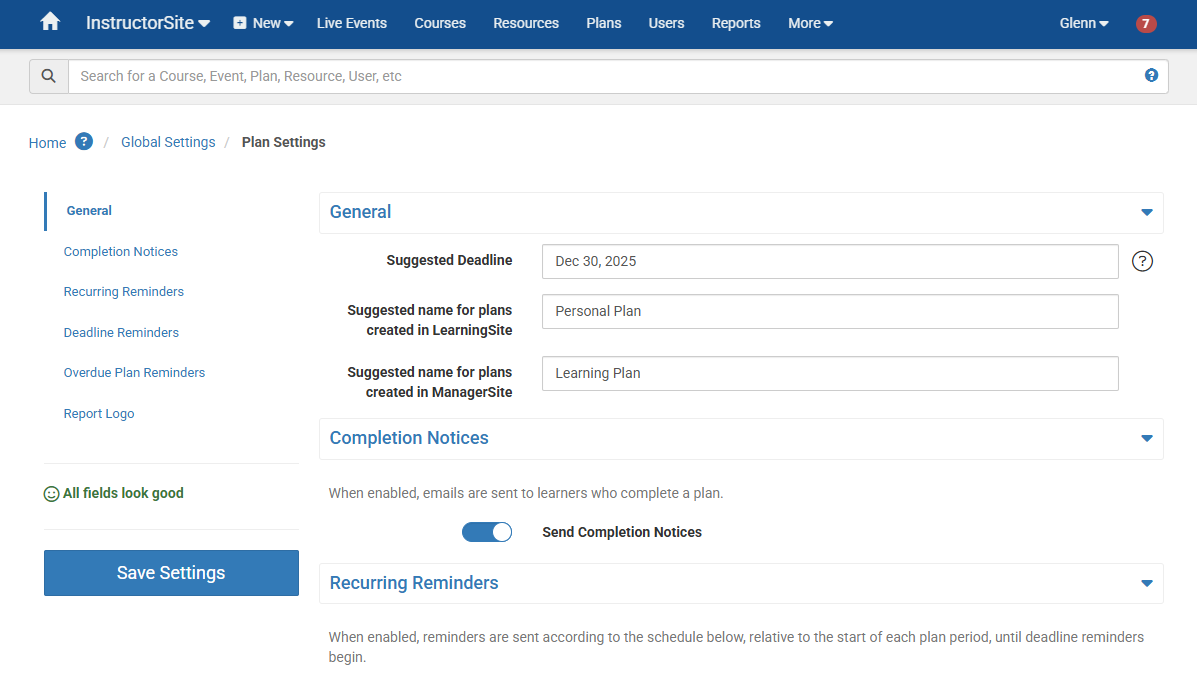Open the notifications badge showing 7

click(x=1146, y=24)
